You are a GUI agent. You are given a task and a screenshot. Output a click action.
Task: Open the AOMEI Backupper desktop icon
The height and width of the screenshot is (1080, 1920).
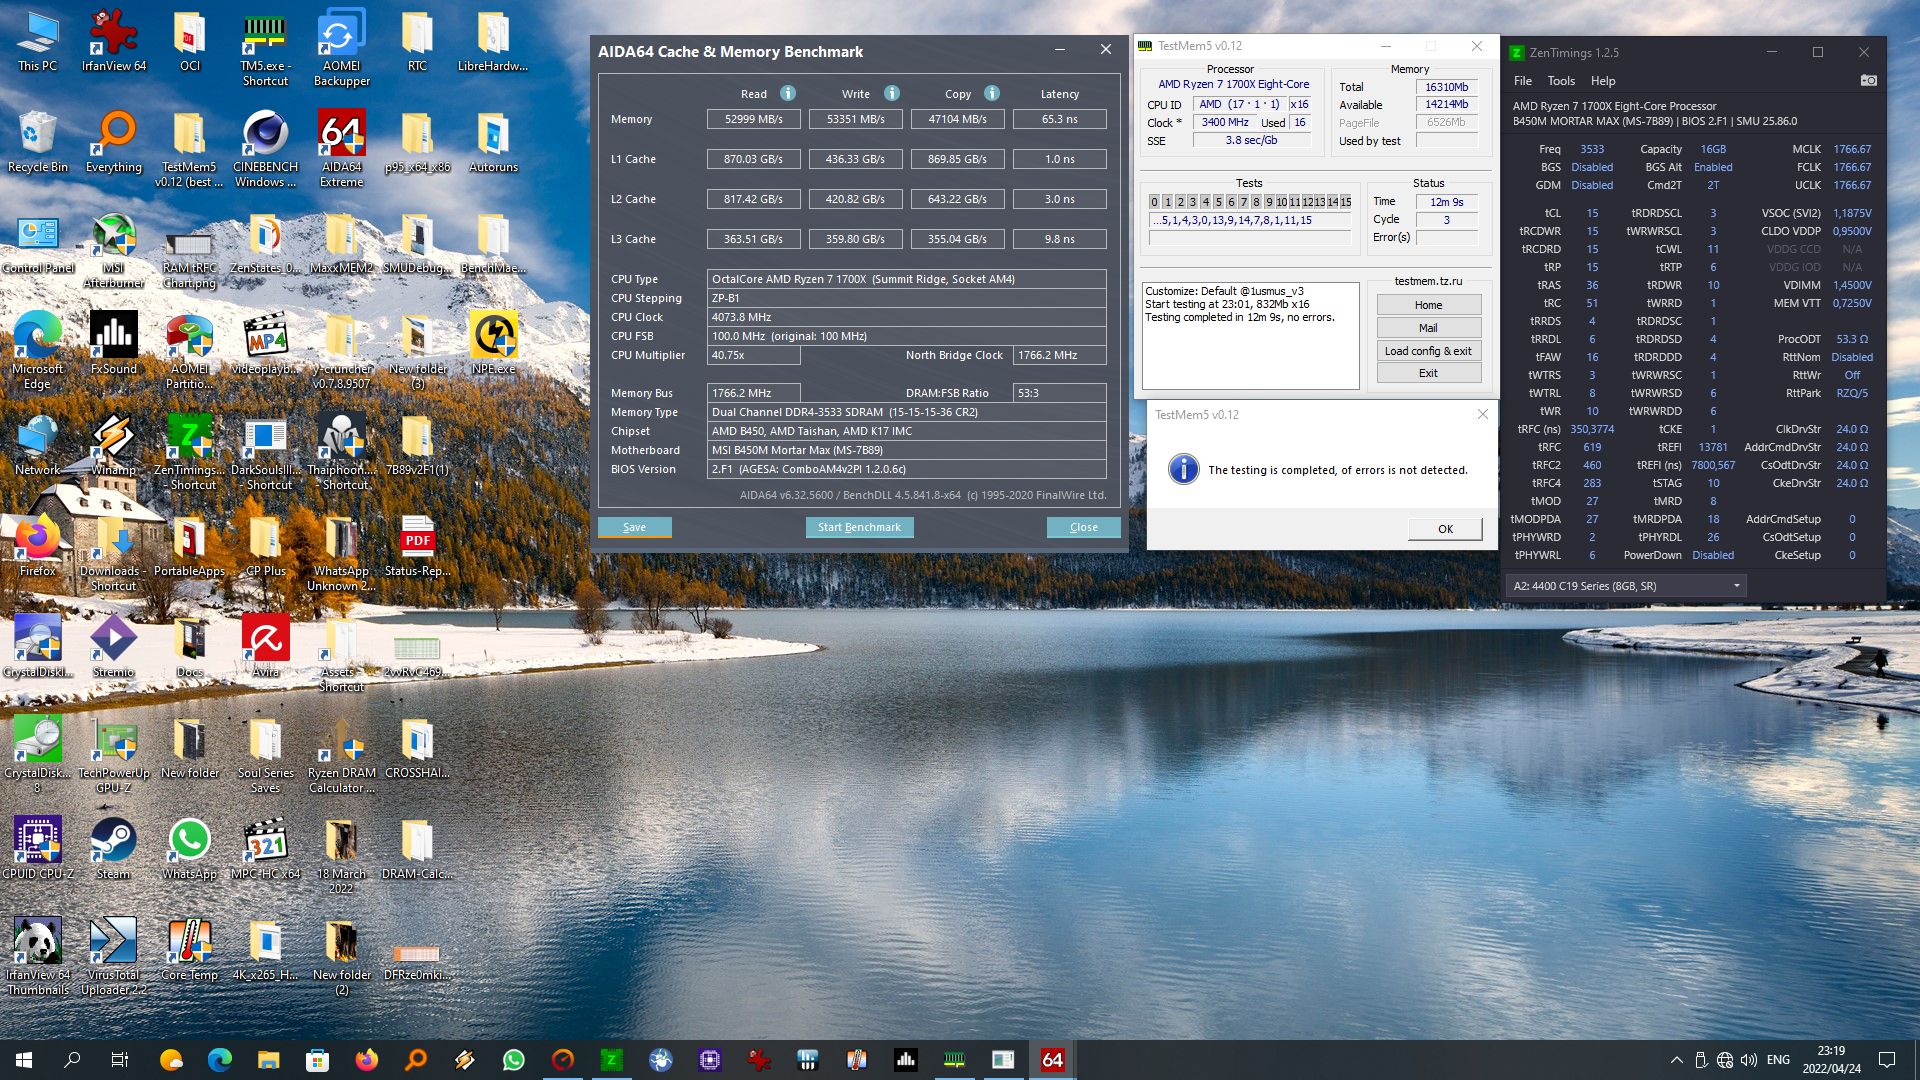point(342,48)
